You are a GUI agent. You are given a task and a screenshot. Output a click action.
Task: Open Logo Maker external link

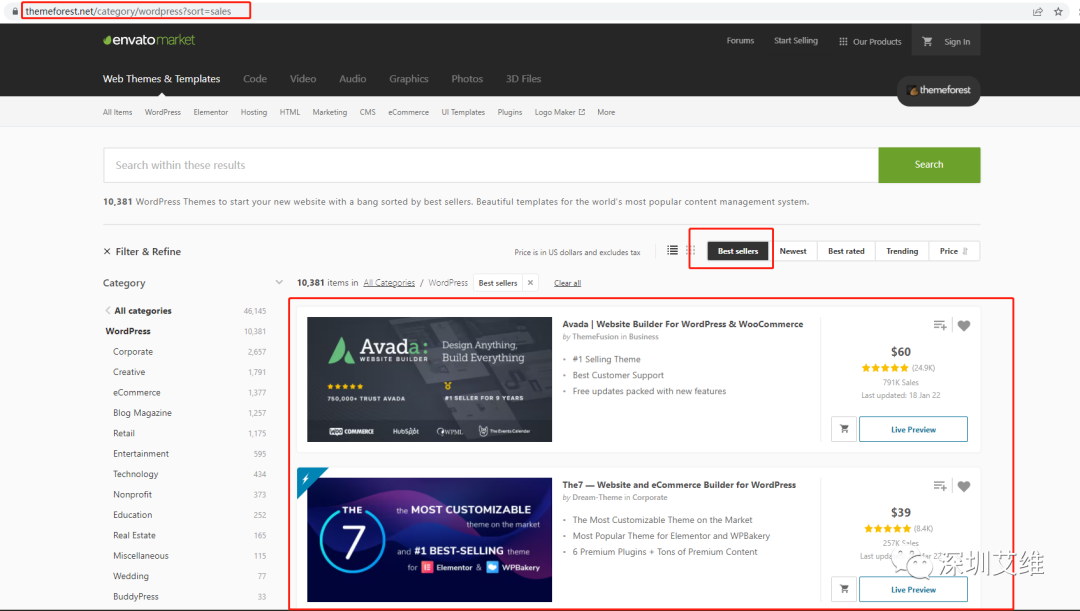coord(559,112)
